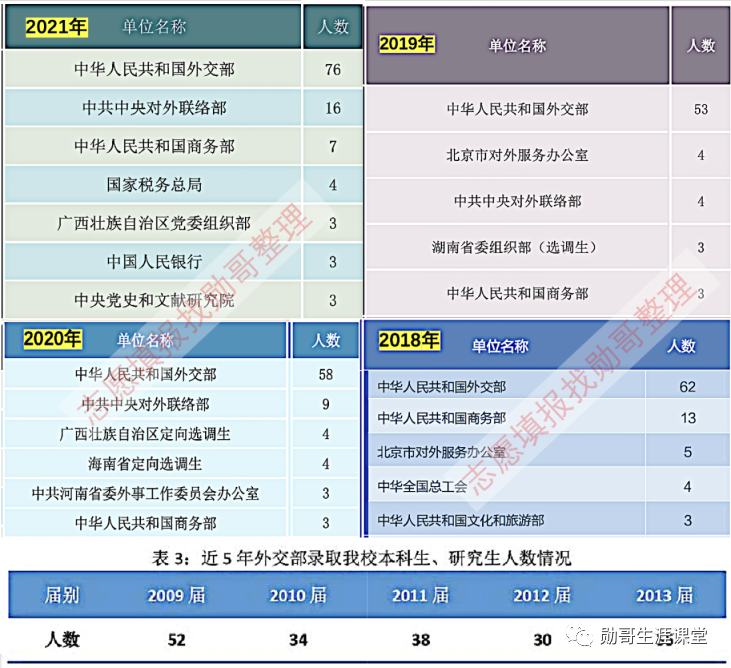Click the 届别 header in table 3
731x668 pixels.
(62, 595)
